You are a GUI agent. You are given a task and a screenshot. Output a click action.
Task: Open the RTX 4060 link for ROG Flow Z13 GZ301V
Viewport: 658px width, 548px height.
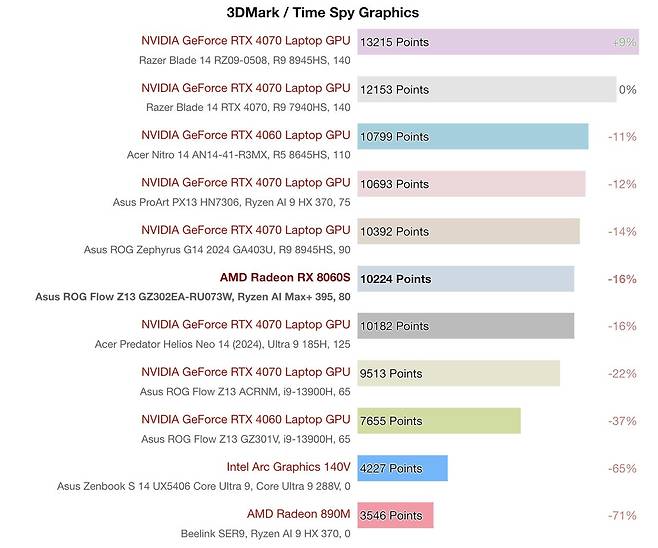(246, 420)
